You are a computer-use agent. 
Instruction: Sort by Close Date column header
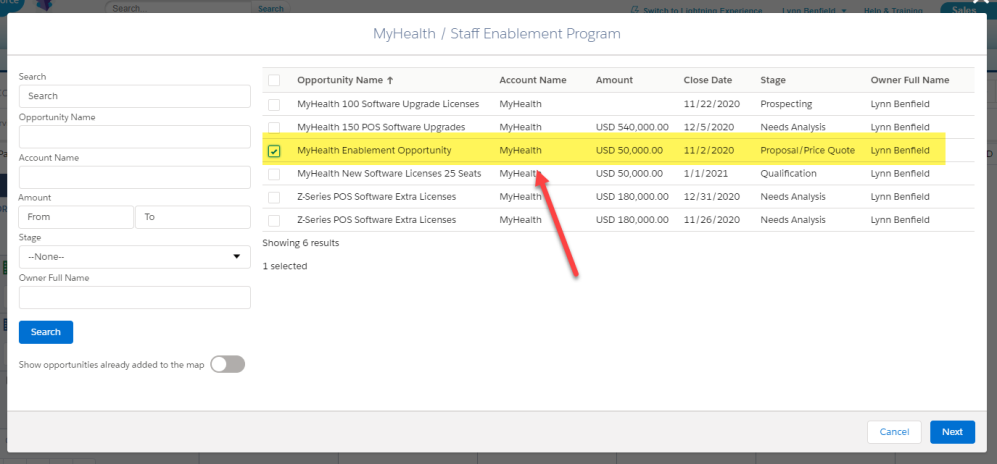tap(708, 80)
